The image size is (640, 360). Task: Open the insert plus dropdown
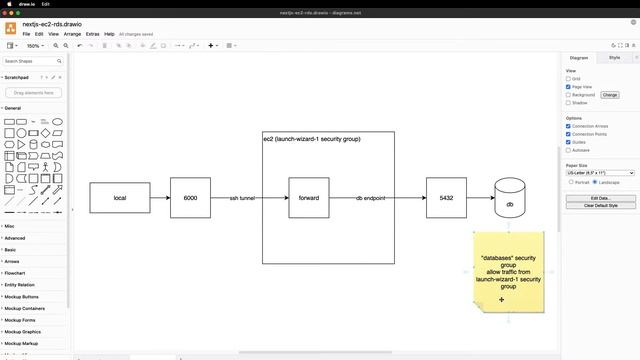click(x=213, y=46)
